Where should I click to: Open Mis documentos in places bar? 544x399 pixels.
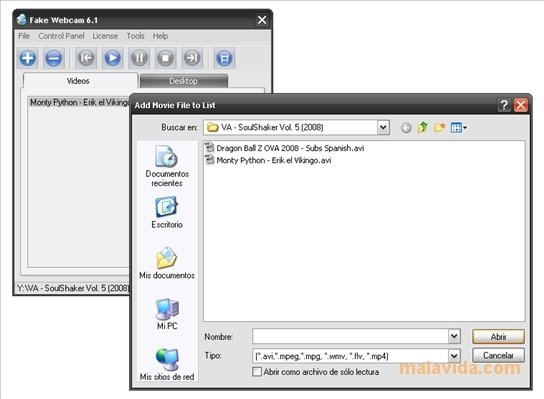pyautogui.click(x=167, y=263)
